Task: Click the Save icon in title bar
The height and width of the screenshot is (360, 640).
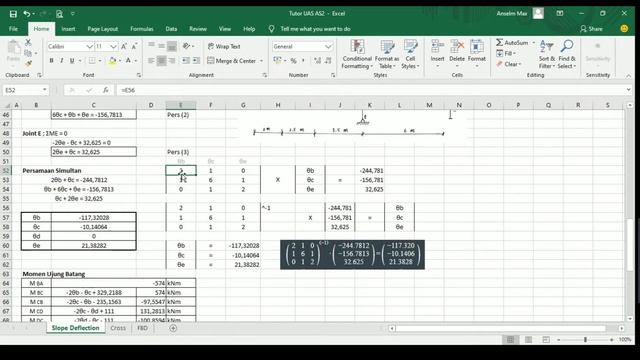Action: pos(13,14)
